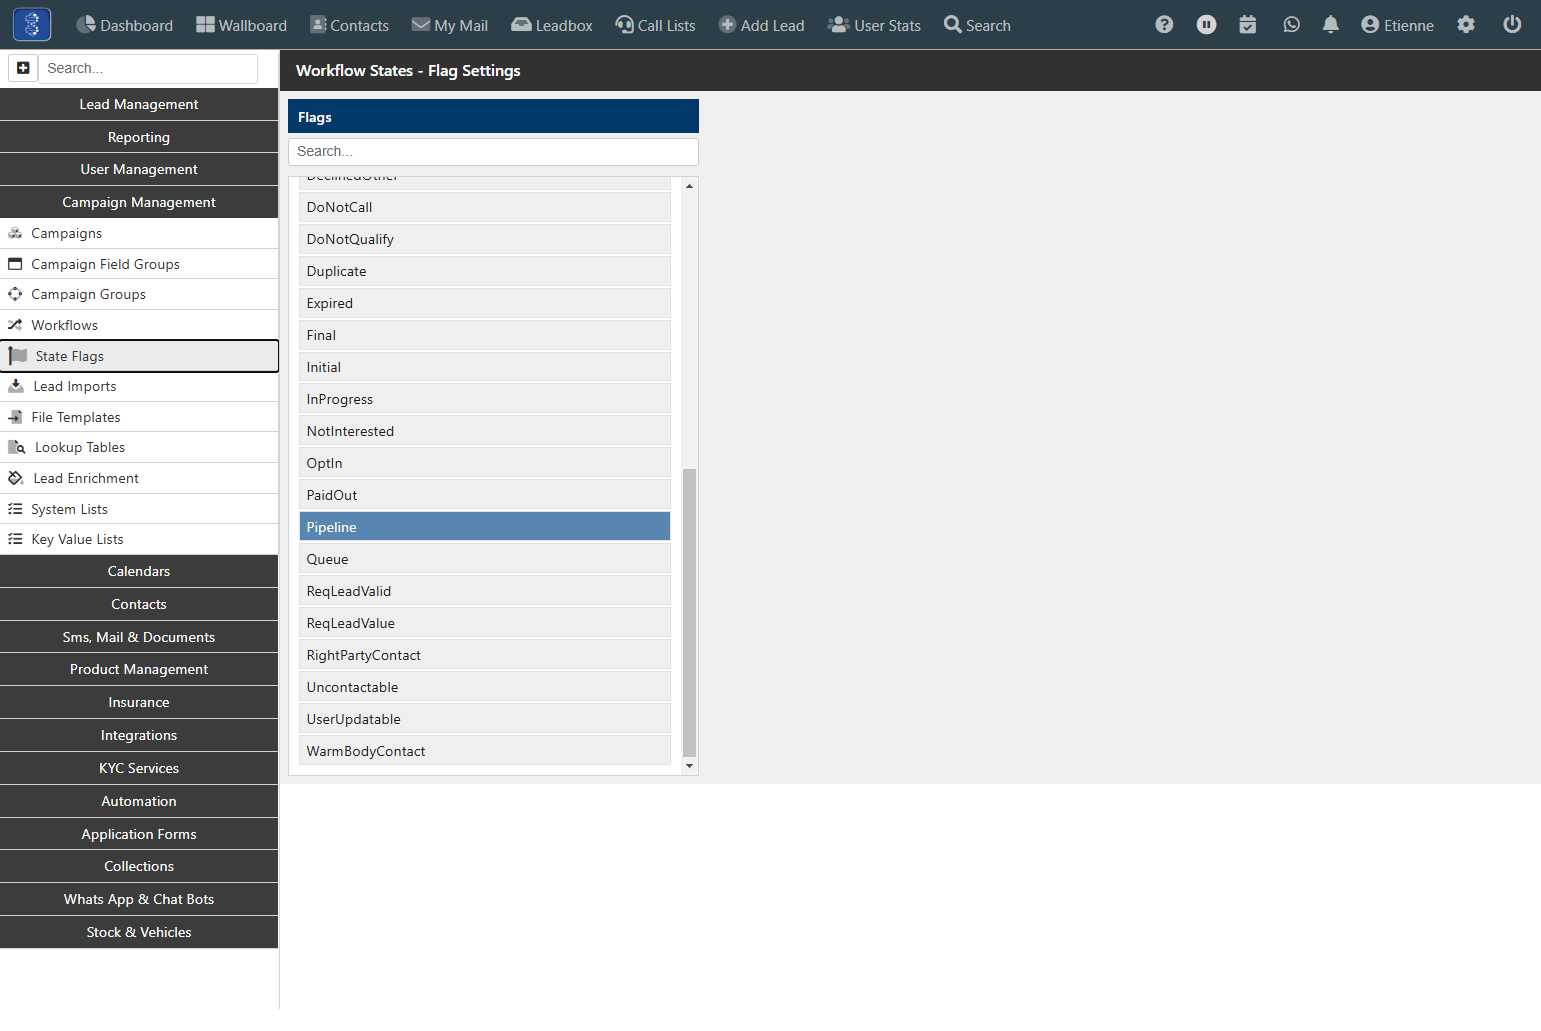Collapse the Campaign Management section
The height and width of the screenshot is (1031, 1541).
point(139,202)
